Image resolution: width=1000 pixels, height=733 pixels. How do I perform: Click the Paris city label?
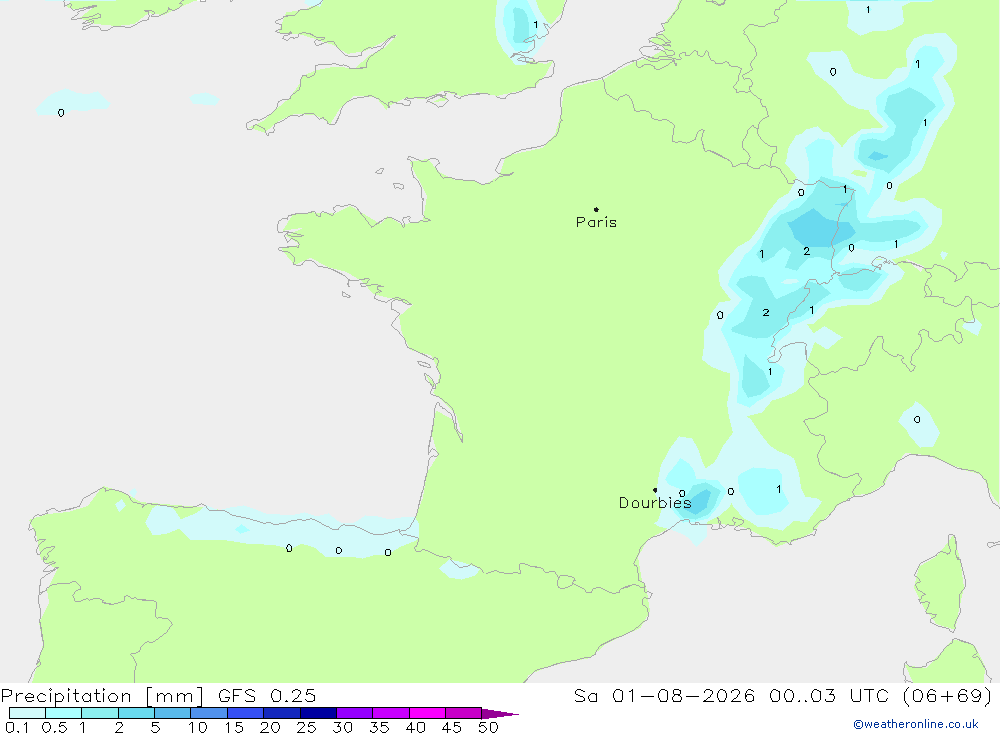coord(596,222)
